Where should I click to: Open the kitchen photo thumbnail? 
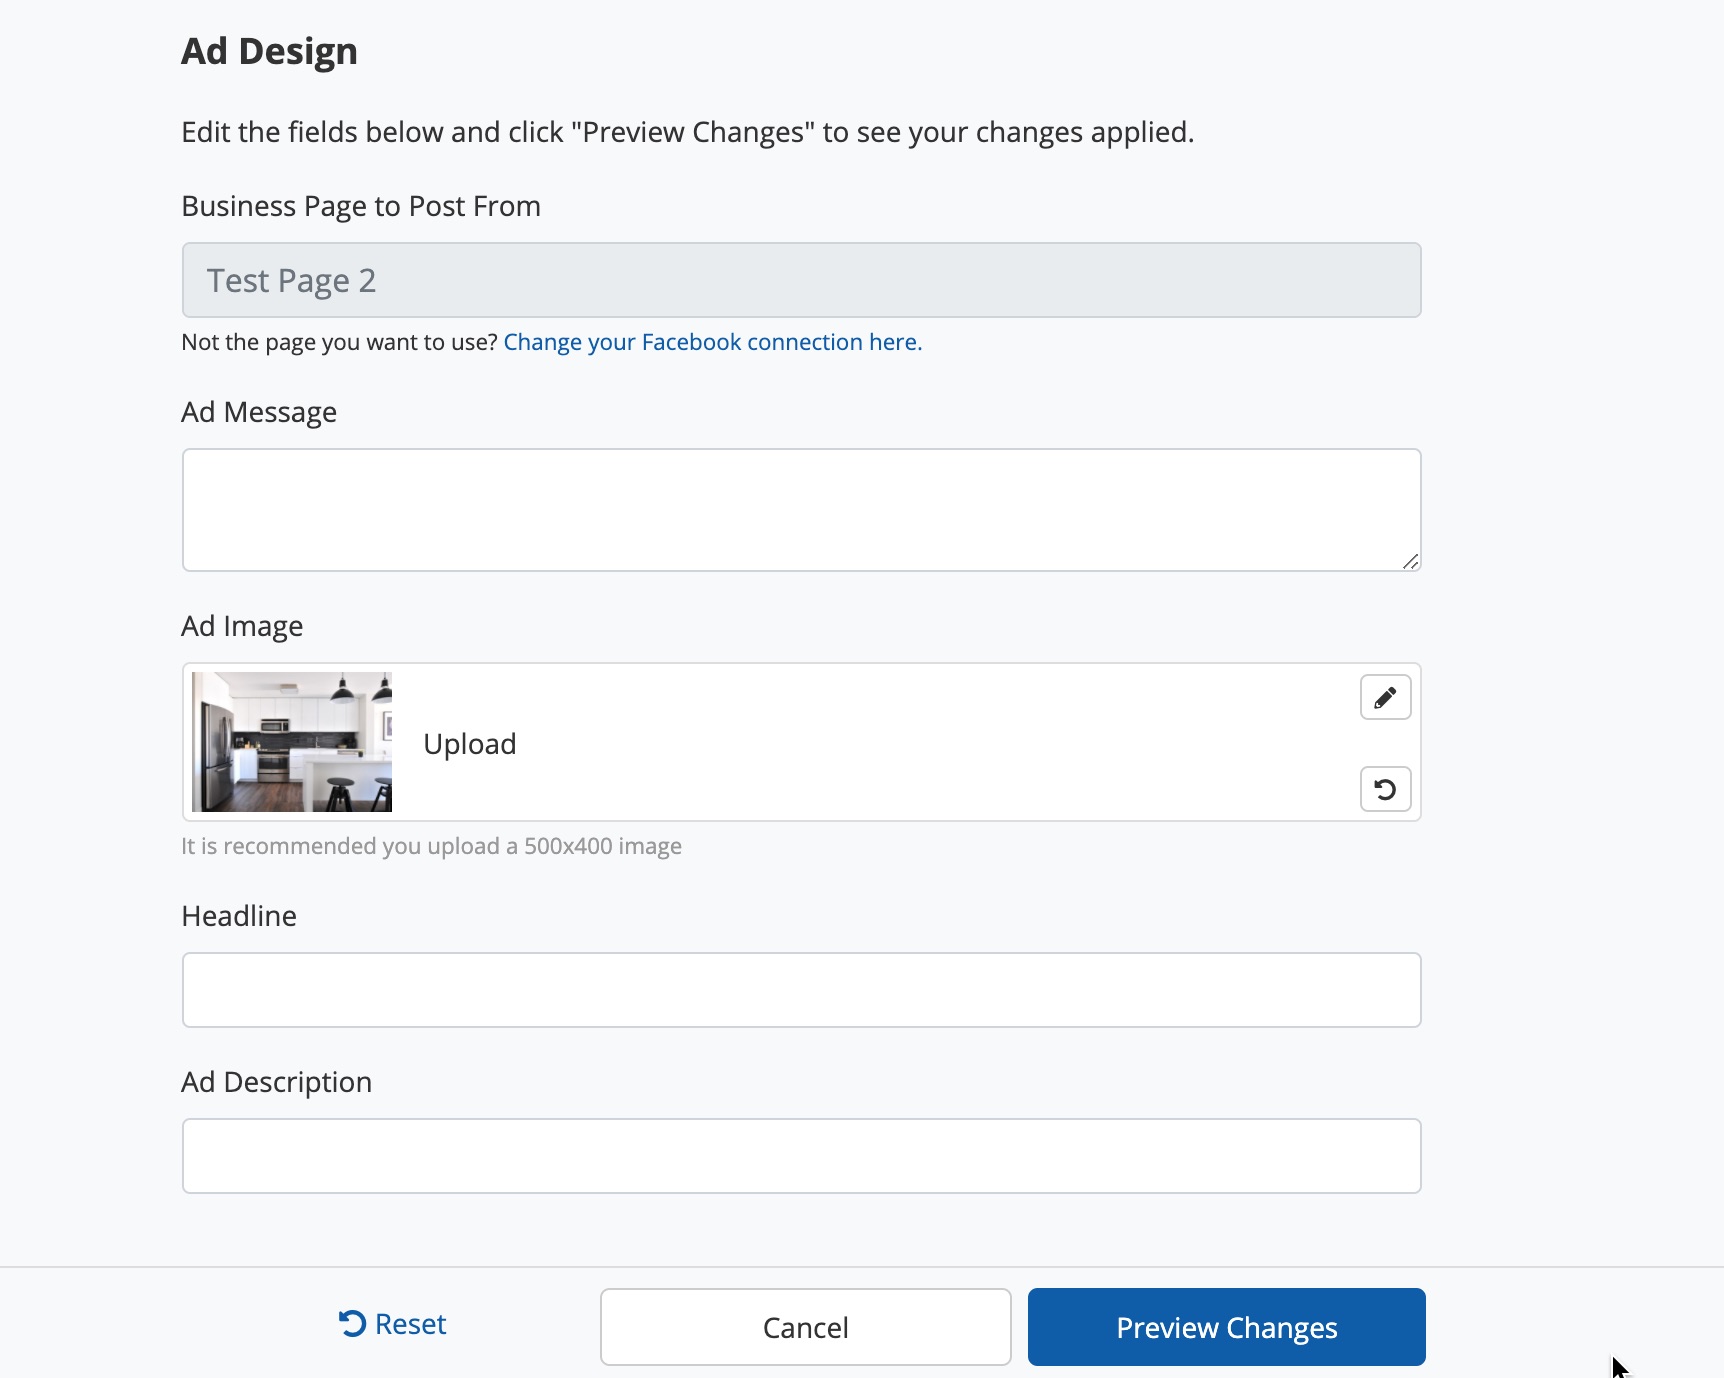coord(292,741)
